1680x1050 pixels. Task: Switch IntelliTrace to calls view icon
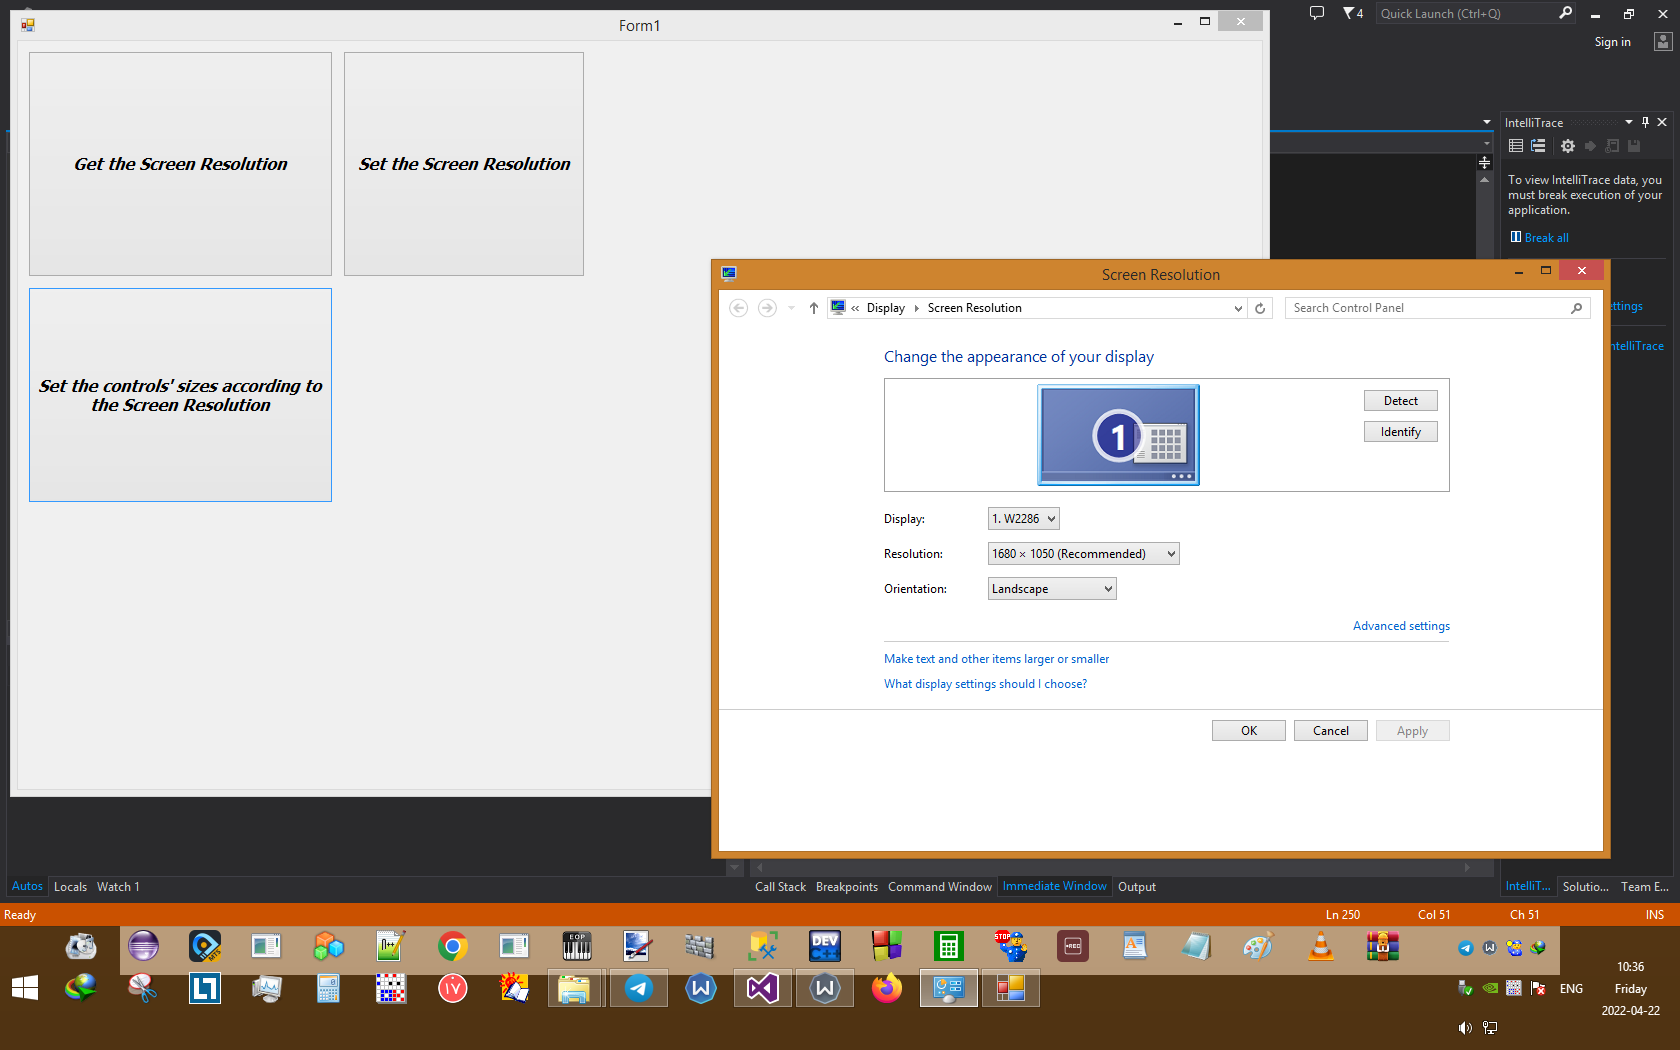coord(1538,146)
